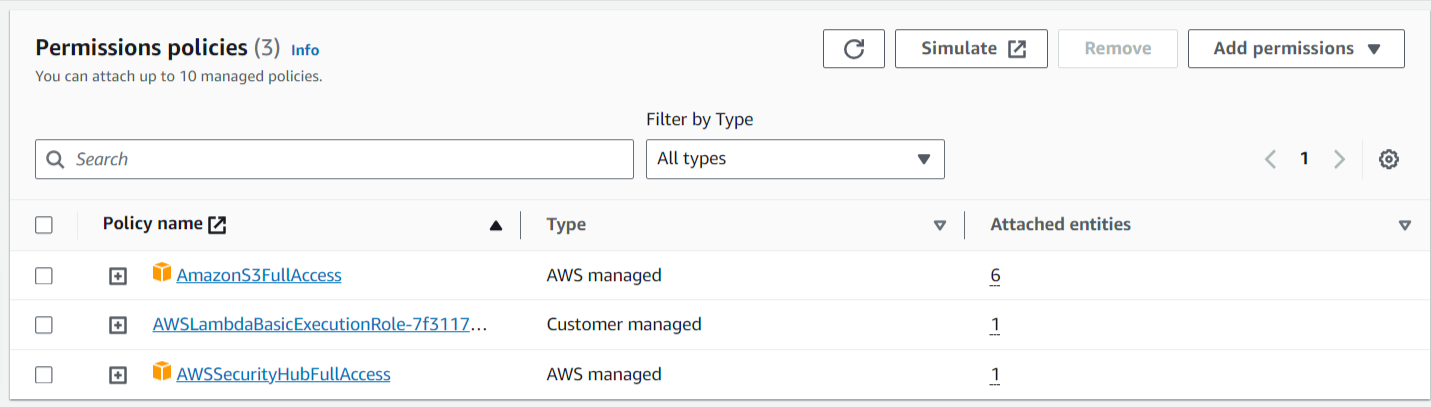Go to next page arrow

[x=1339, y=159]
